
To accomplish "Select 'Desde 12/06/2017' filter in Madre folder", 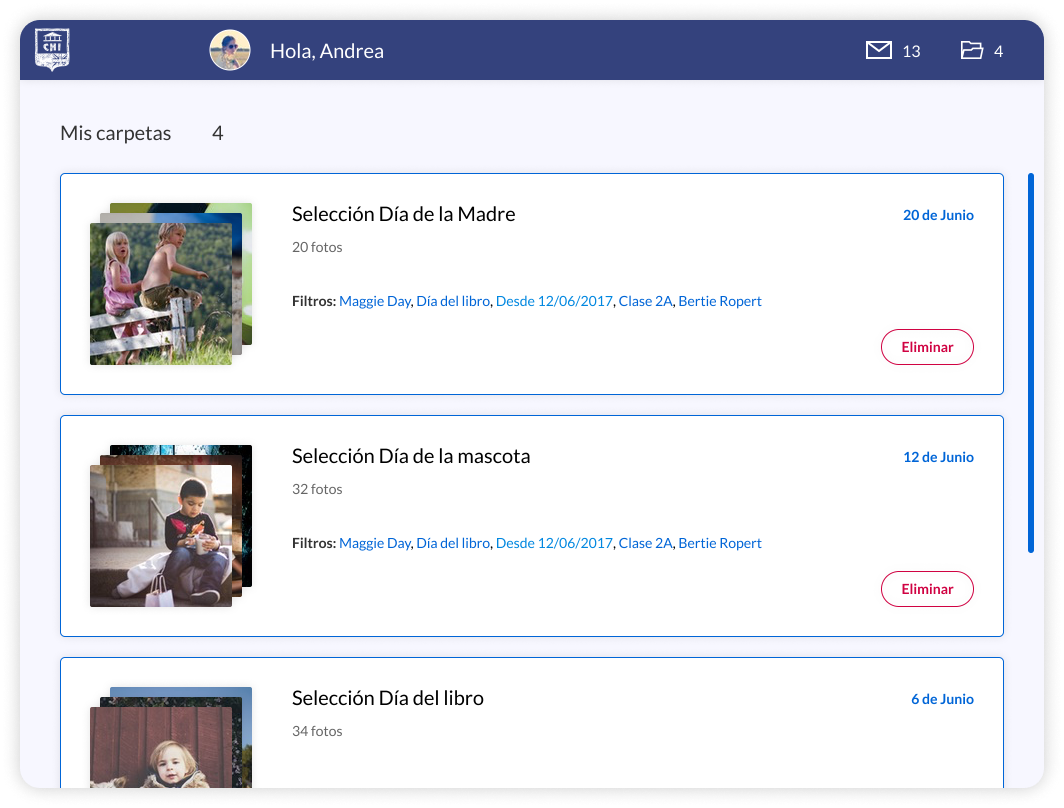I will point(554,301).
